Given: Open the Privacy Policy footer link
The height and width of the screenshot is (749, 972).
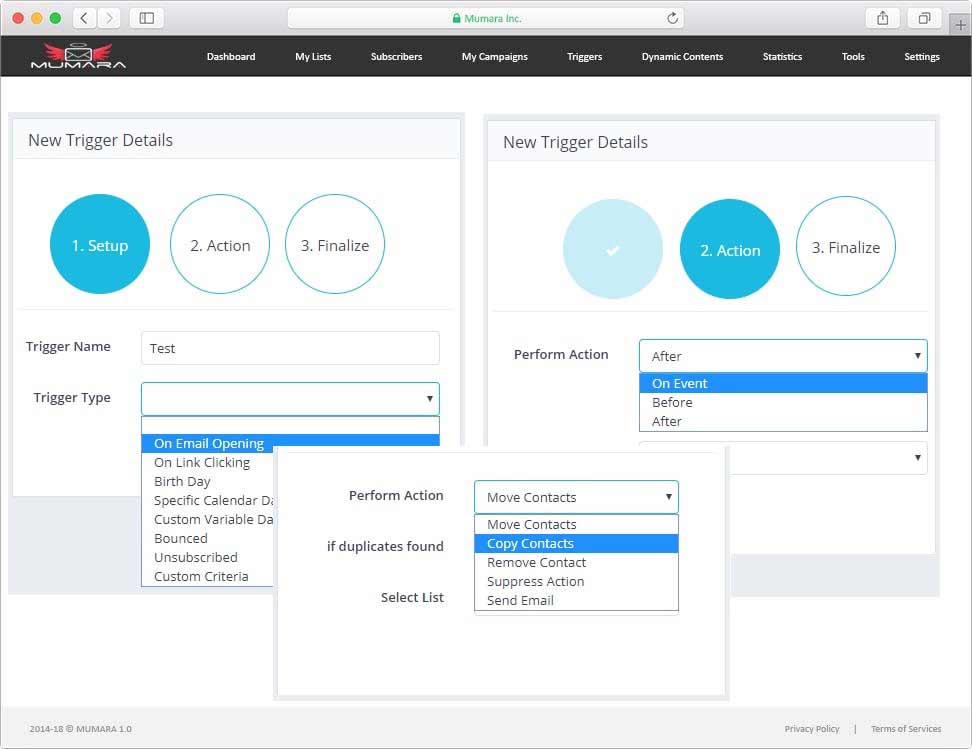Looking at the screenshot, I should point(811,729).
